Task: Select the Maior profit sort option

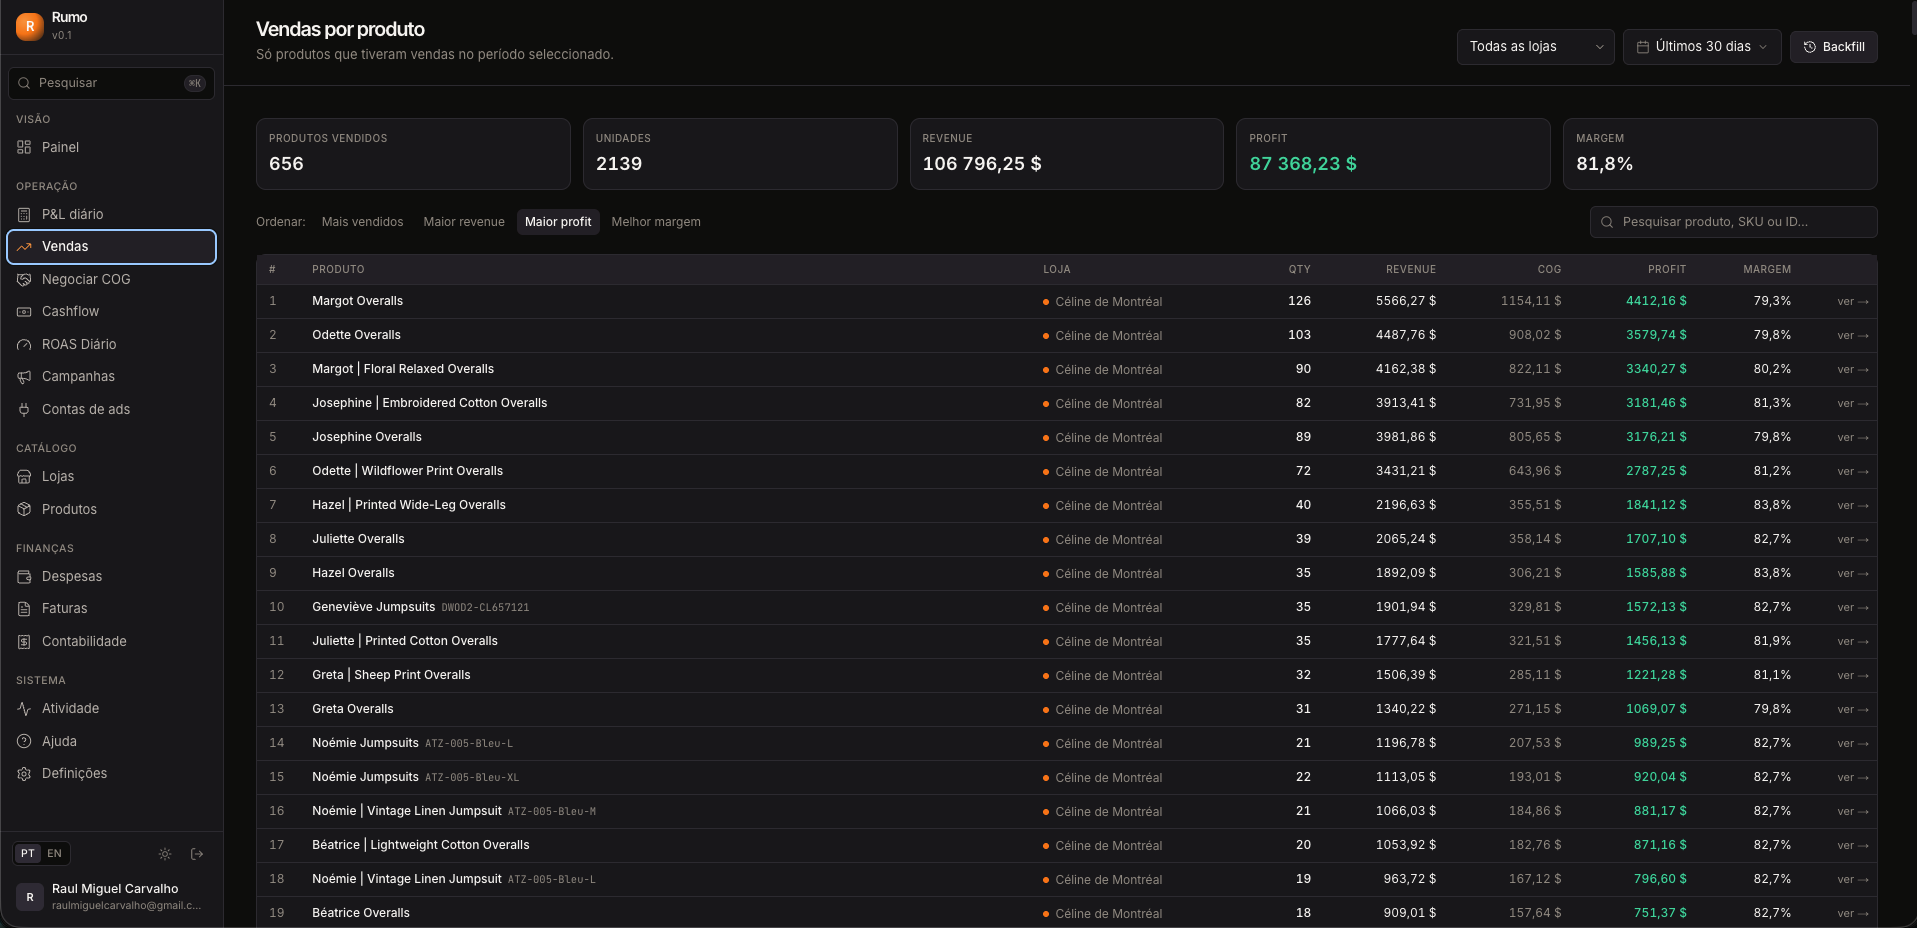Action: pyautogui.click(x=558, y=222)
